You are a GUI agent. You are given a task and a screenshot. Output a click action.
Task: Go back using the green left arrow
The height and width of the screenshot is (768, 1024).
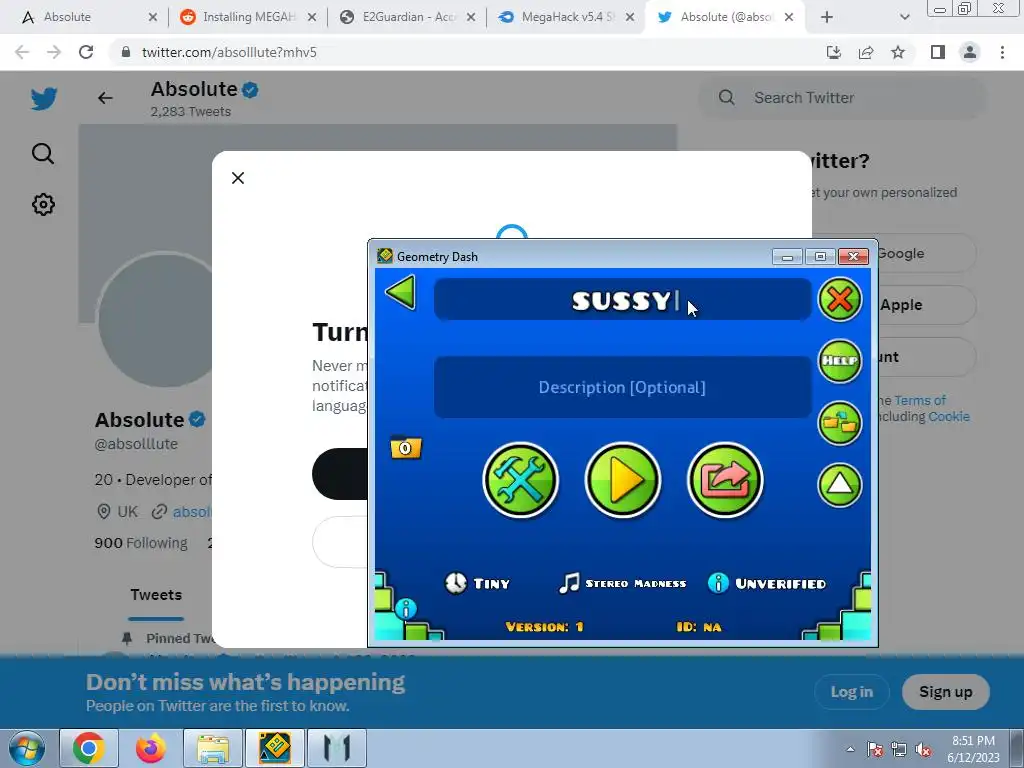[401, 292]
